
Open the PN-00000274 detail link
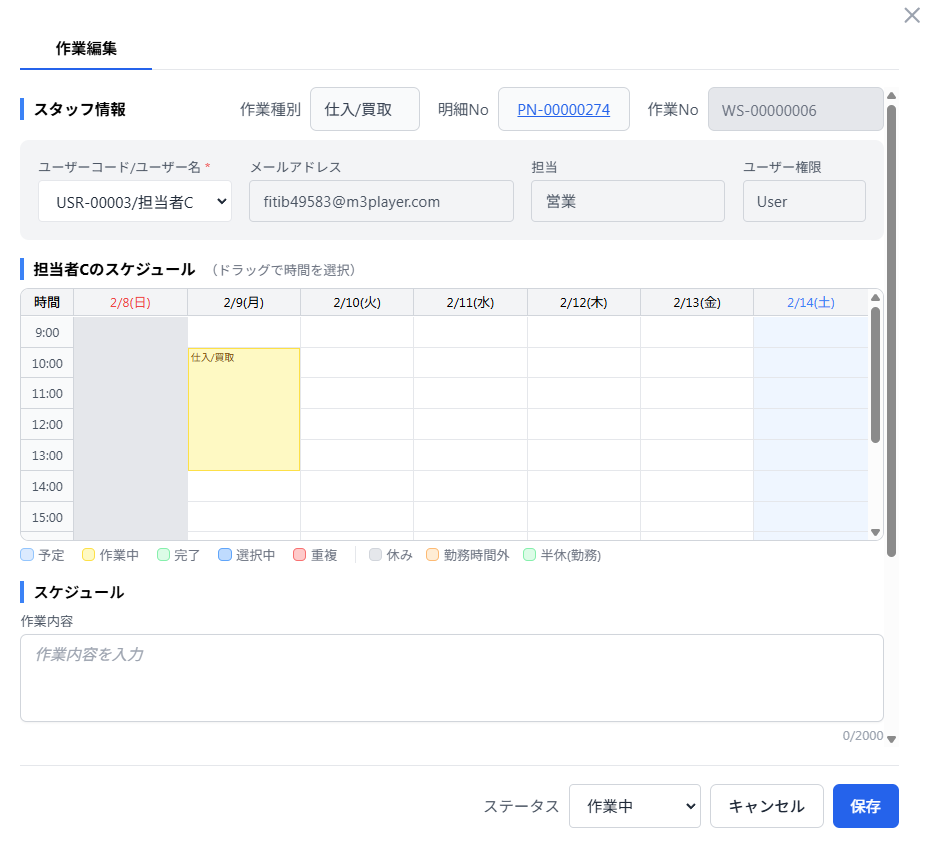(563, 110)
